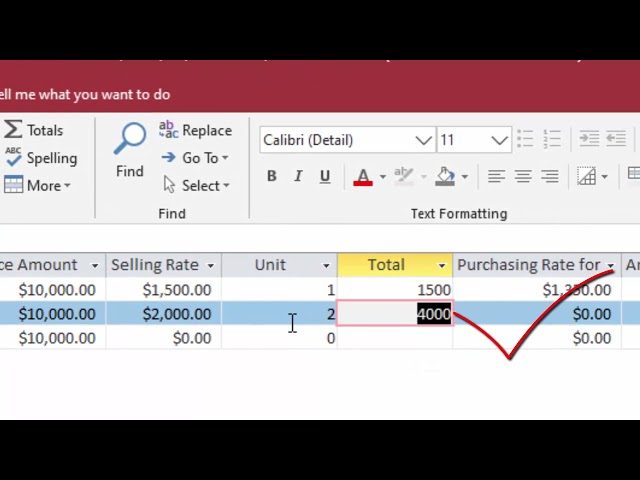The height and width of the screenshot is (480, 640).
Task: Open the Calibri (Detail) font dropdown
Action: point(424,140)
